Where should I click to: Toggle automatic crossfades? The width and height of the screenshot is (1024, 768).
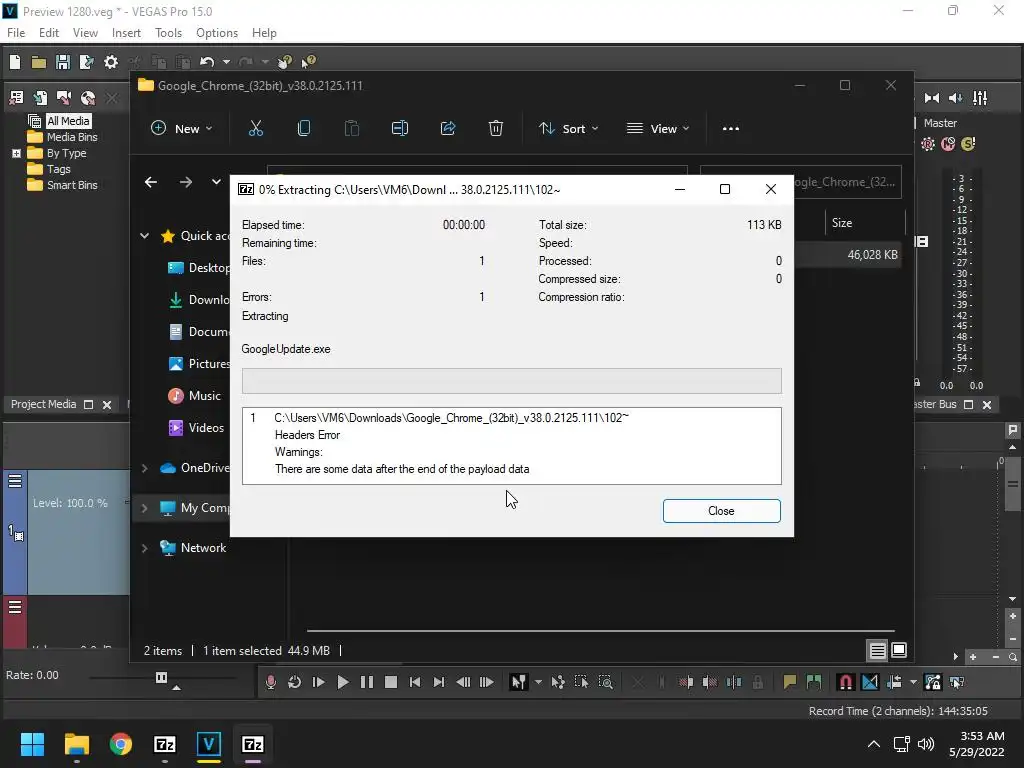[x=870, y=682]
